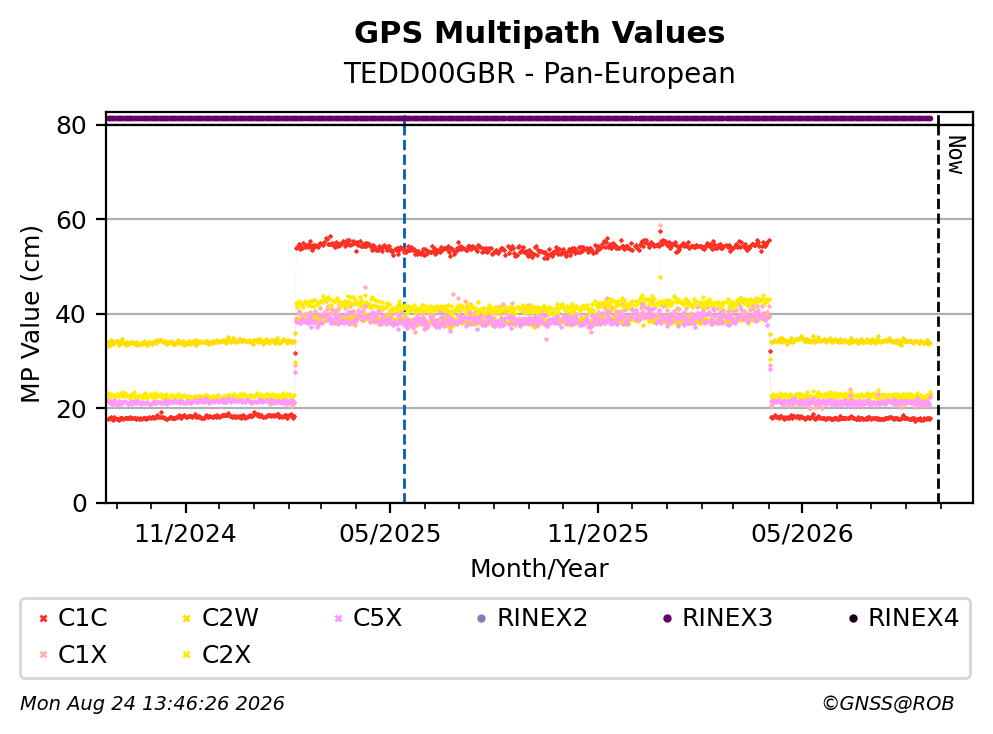Image resolution: width=993 pixels, height=734 pixels.
Task: Click the MP Value (cm) axis label
Action: click(x=30, y=314)
